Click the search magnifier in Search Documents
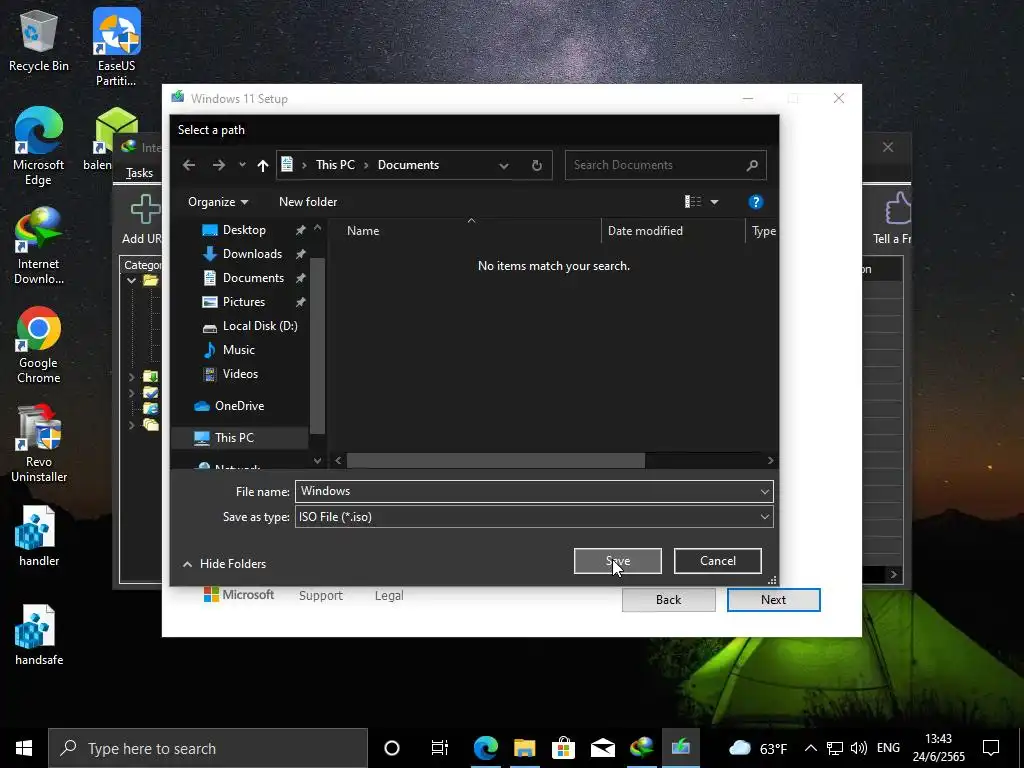 (752, 165)
